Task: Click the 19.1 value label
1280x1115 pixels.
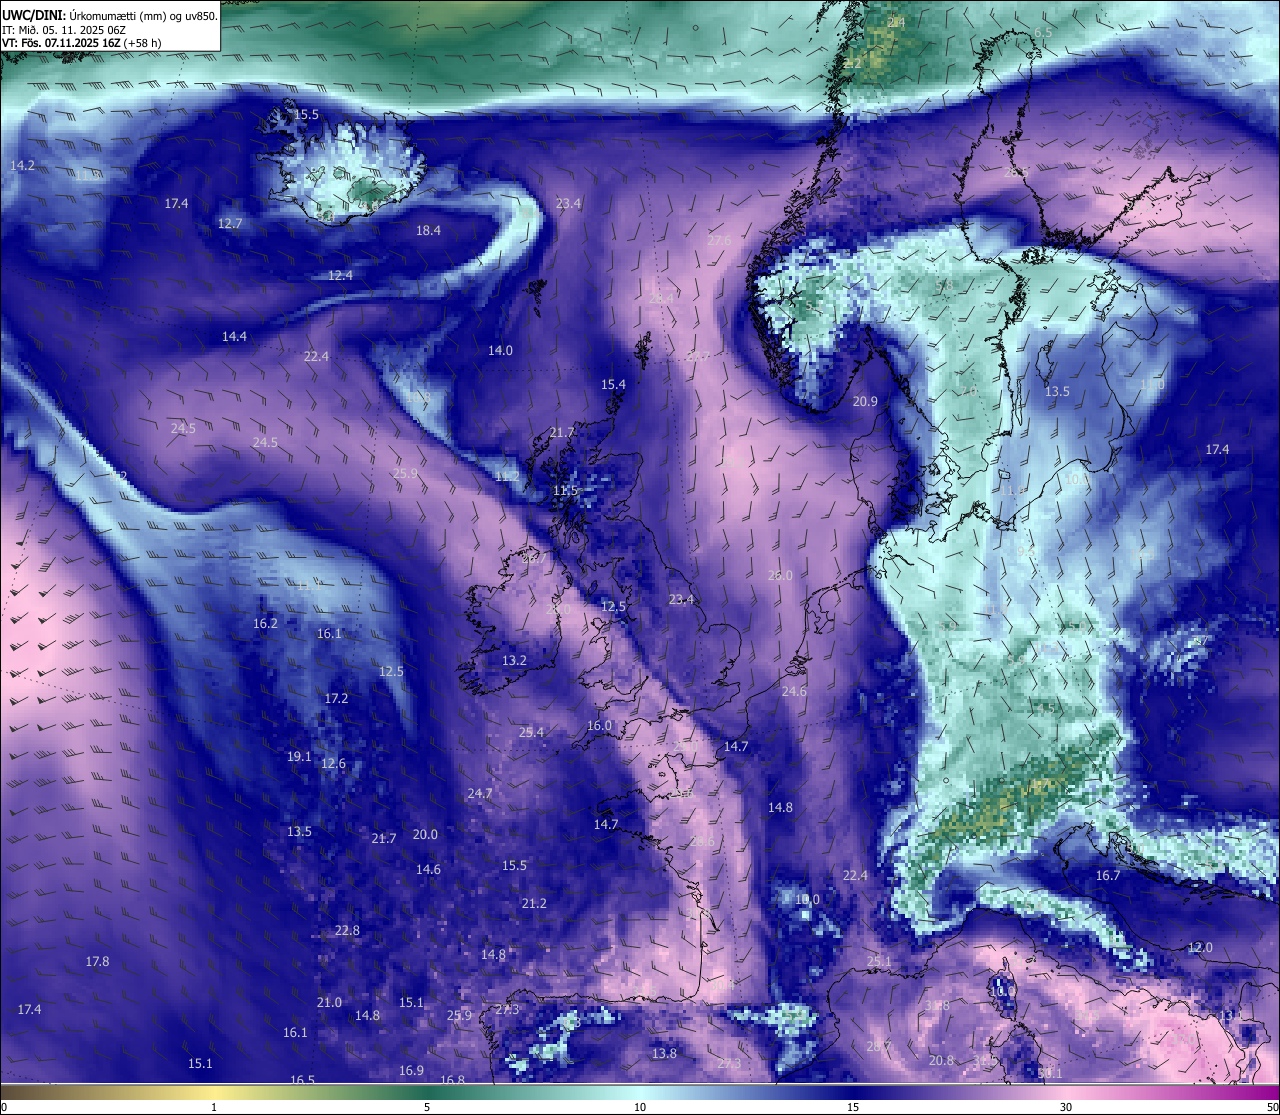Action: pyautogui.click(x=299, y=756)
